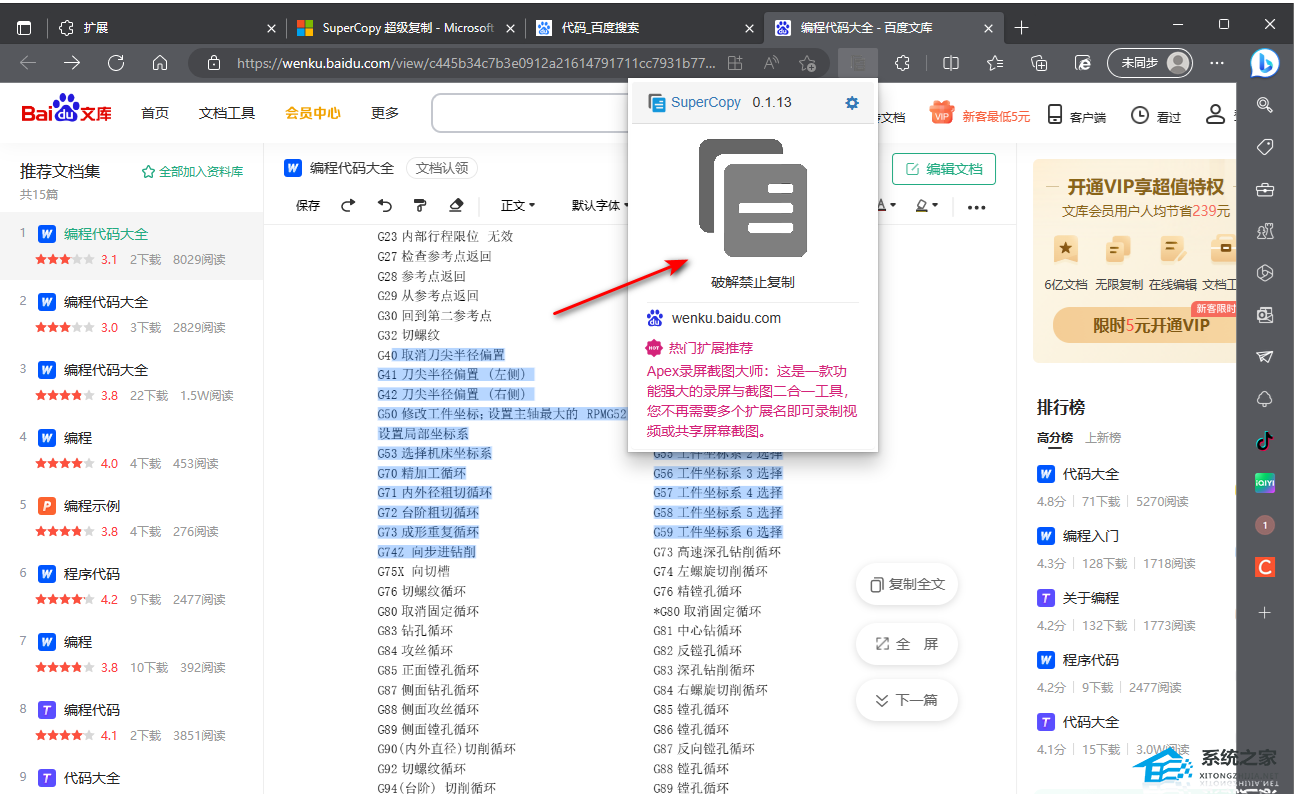Open the more options ellipsis in editor toolbar

tap(977, 207)
